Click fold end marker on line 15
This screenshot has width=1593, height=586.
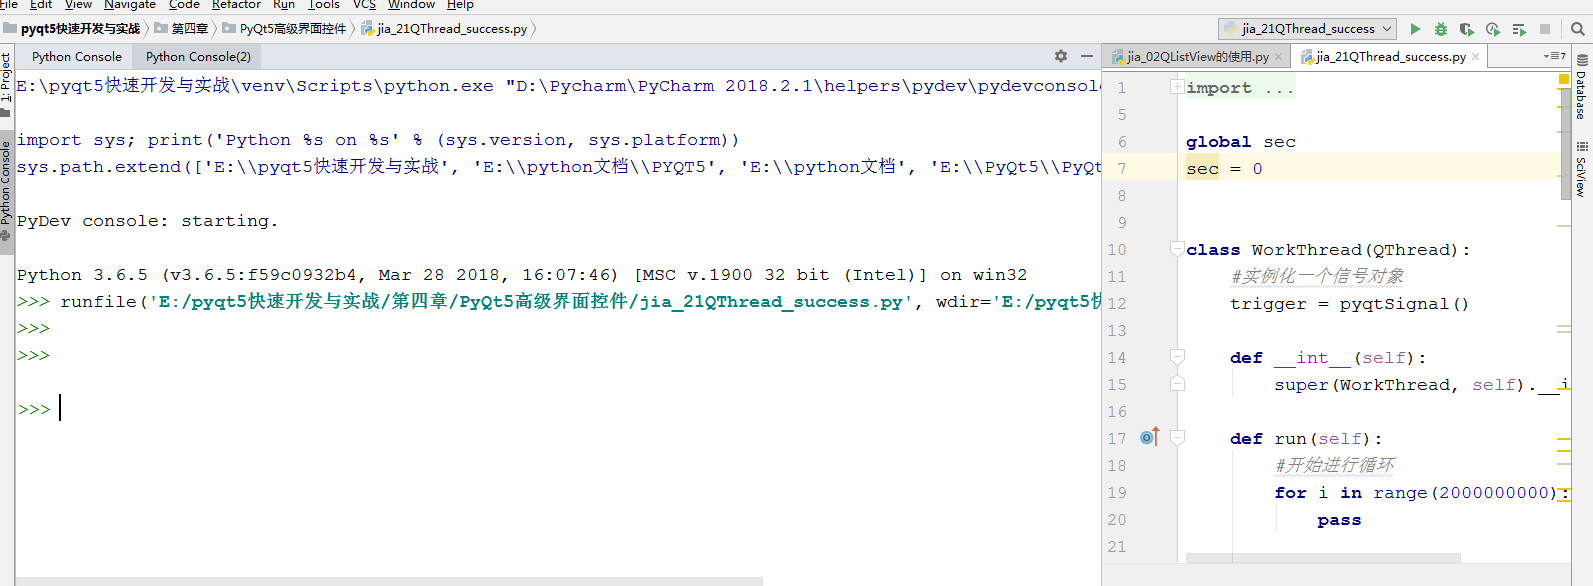coord(1177,384)
